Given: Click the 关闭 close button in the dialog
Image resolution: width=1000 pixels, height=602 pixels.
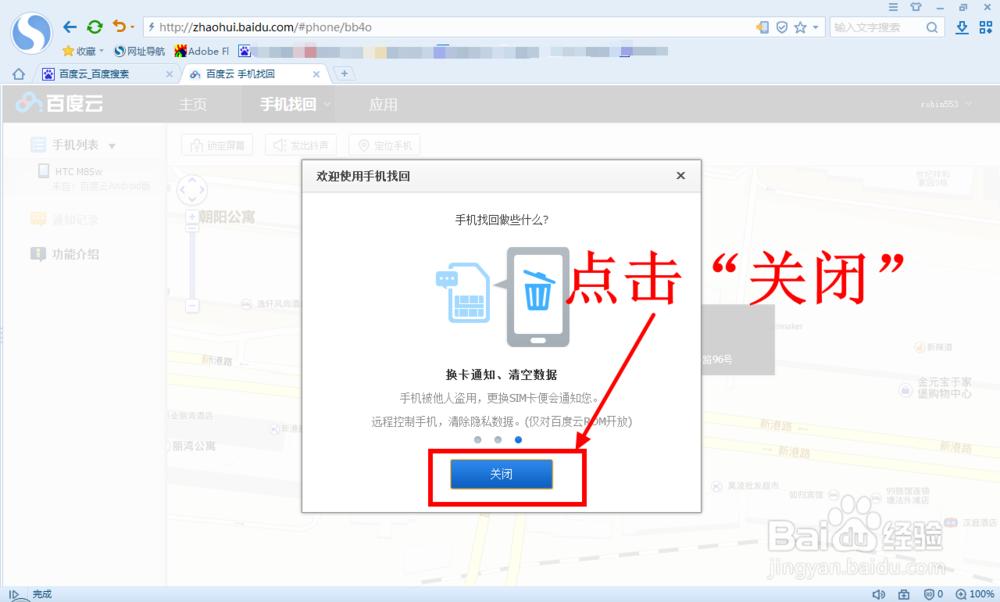Looking at the screenshot, I should click(501, 474).
